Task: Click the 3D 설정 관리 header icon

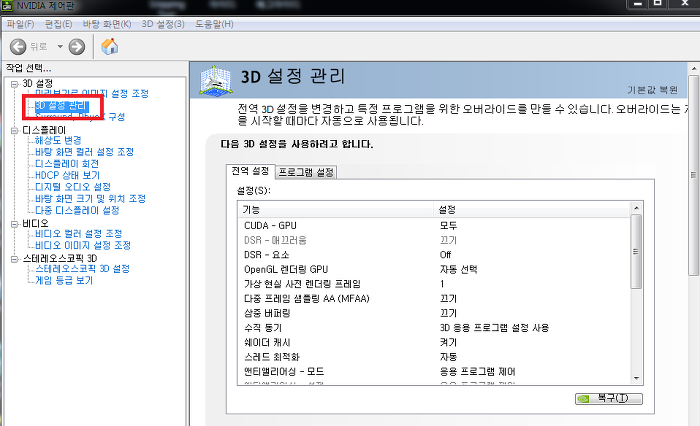Action: pyautogui.click(x=216, y=80)
